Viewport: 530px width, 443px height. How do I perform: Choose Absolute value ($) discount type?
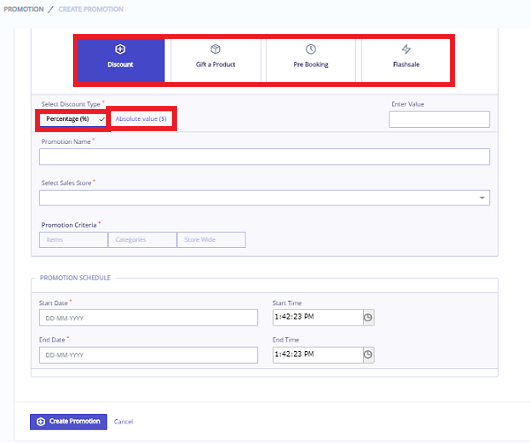tap(141, 119)
